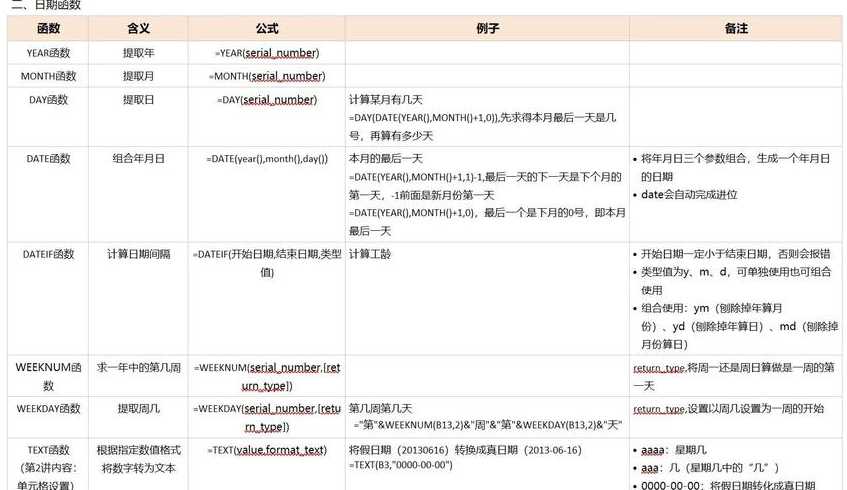Click the 提取年 meaning cell
847x490 pixels.
[x=138, y=53]
